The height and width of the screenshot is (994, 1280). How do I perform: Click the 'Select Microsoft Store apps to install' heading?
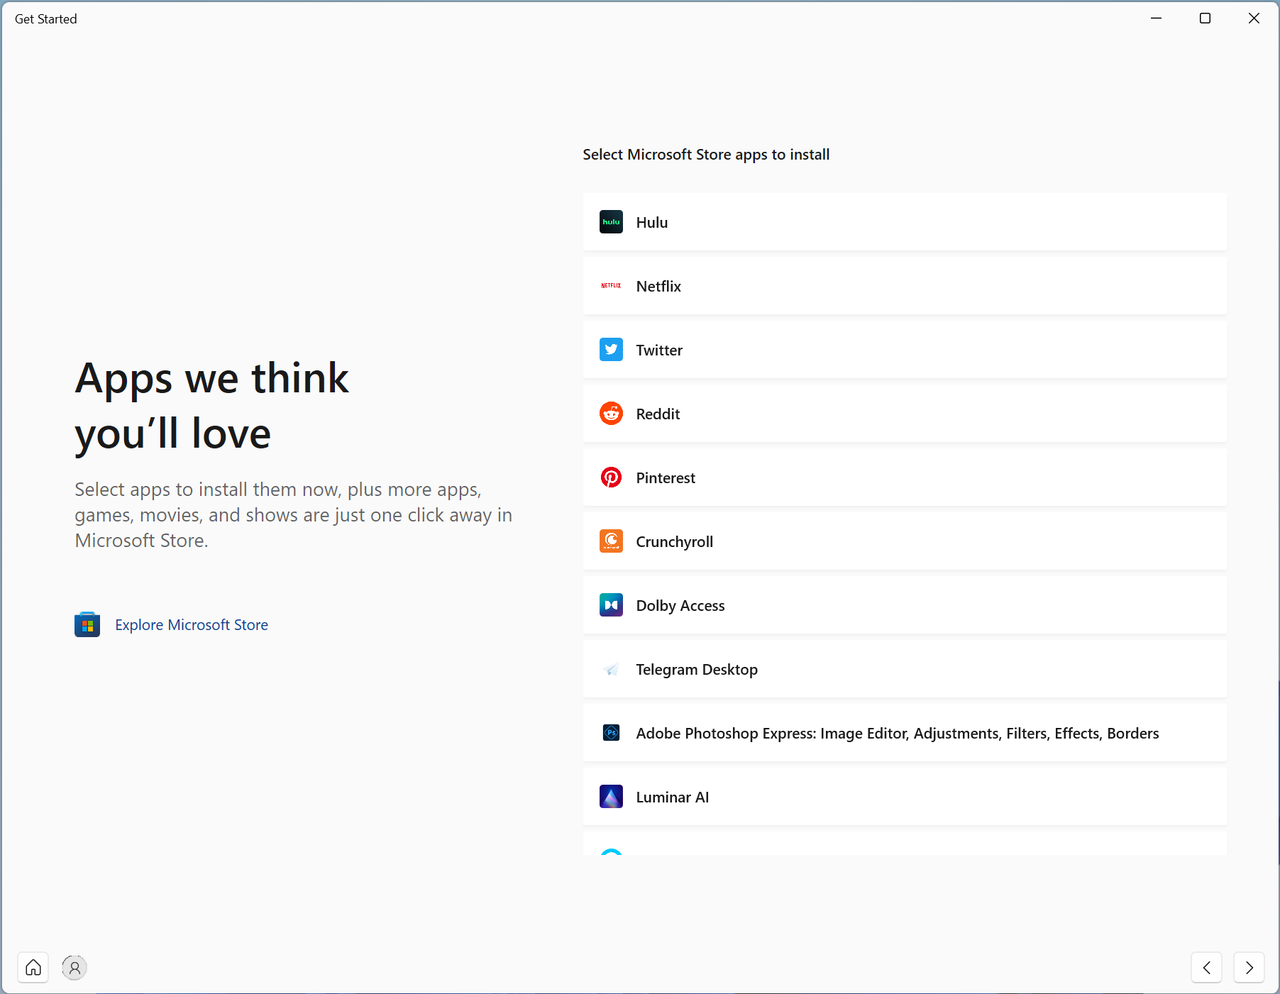click(706, 154)
